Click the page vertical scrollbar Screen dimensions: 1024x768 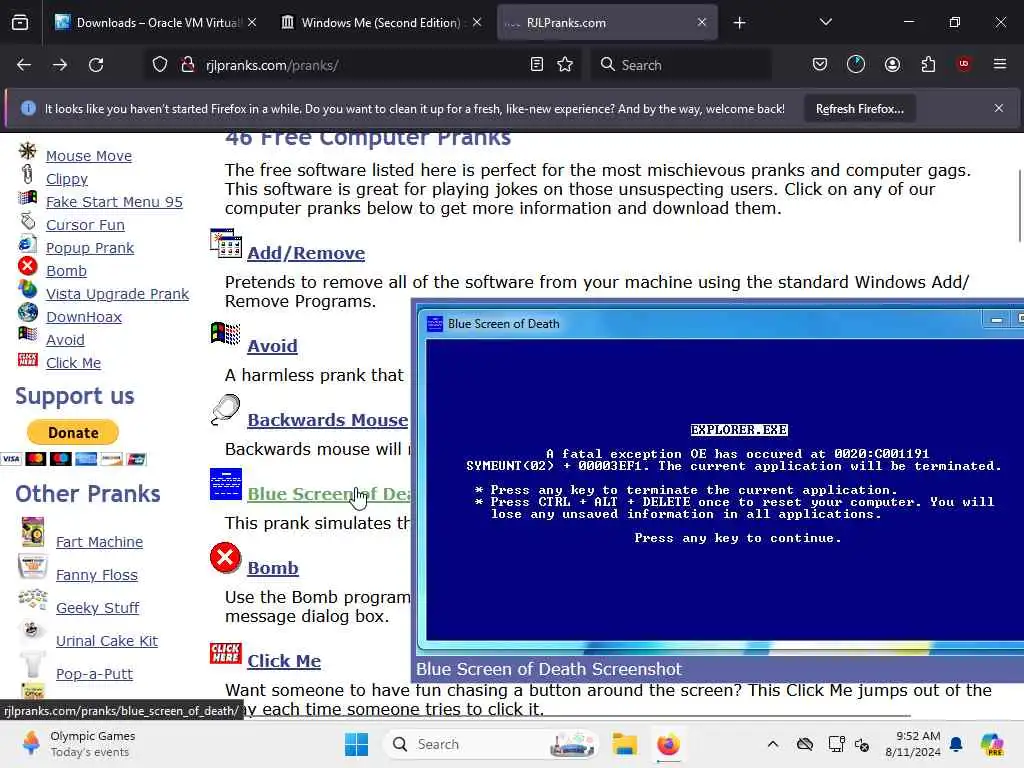pos(1019,206)
